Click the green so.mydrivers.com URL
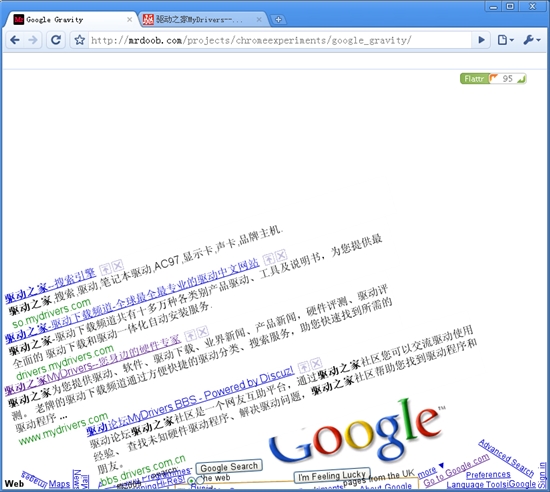The width and height of the screenshot is (550, 492). [x=52, y=313]
